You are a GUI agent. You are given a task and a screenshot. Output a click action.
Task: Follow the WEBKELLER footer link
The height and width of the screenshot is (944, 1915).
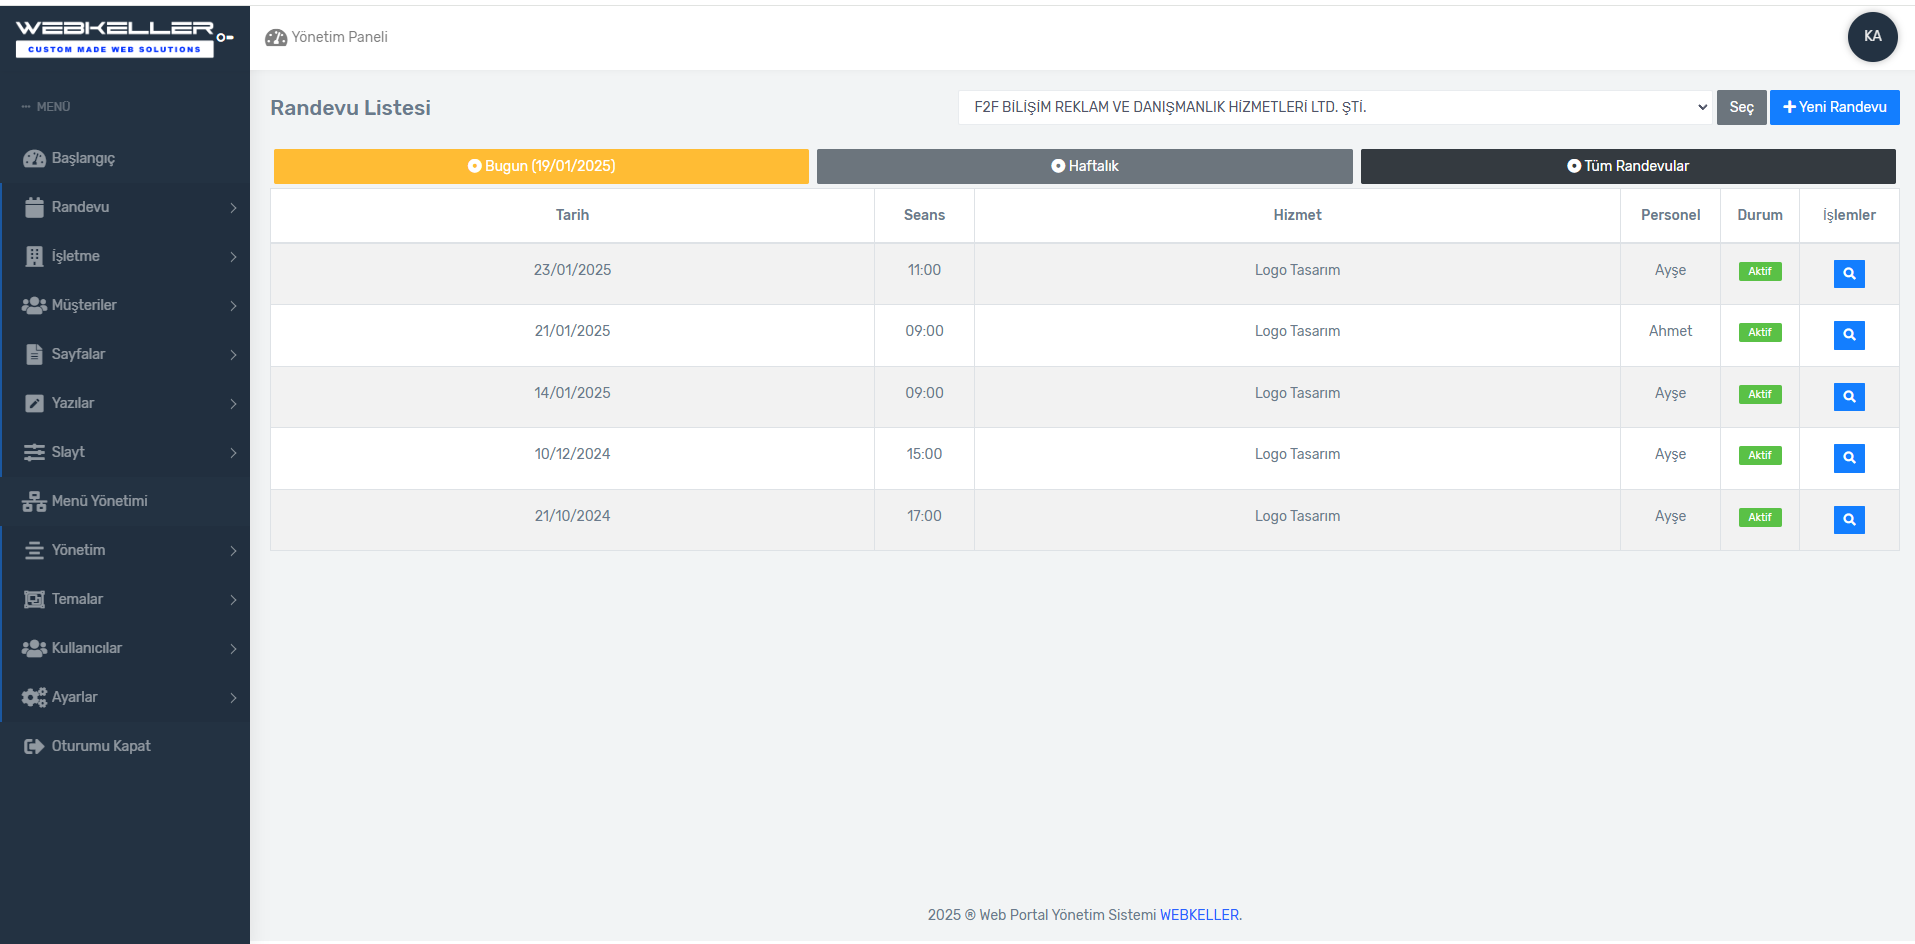tap(1199, 915)
